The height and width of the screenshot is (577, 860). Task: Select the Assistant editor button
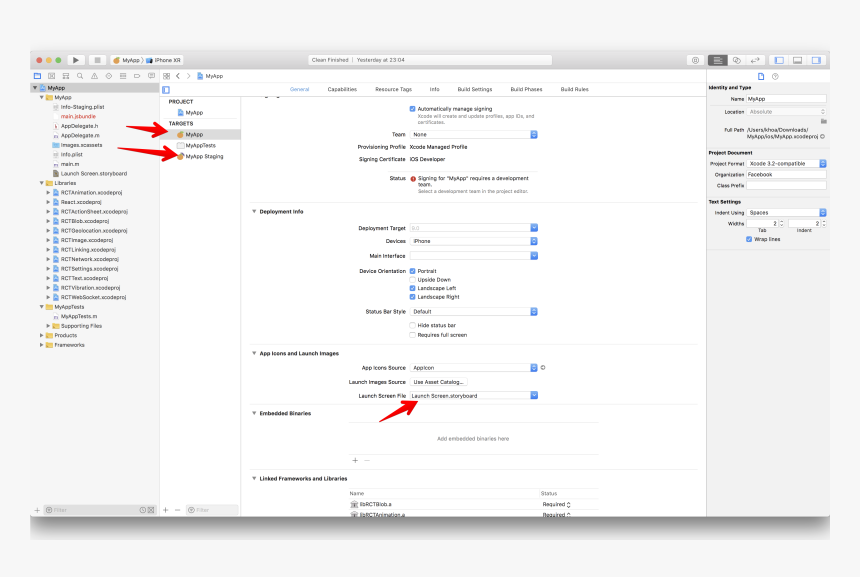737,60
